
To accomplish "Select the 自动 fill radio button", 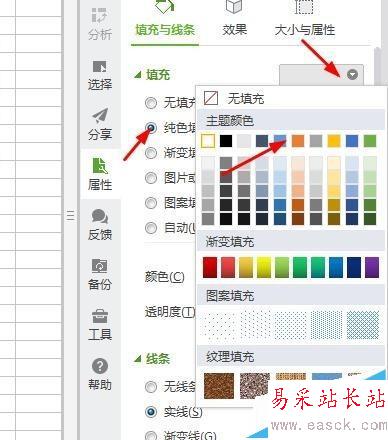I will (151, 228).
